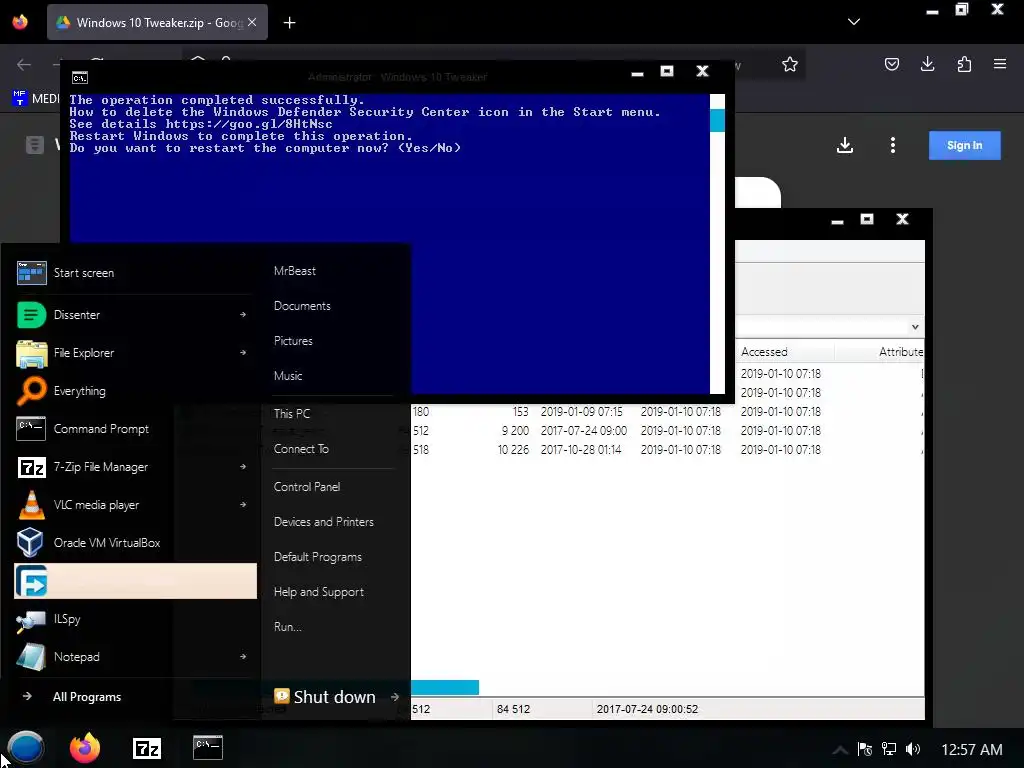Select the 7-Zip row dated 2017-10-28 01:14
1024x768 pixels.
[x=667, y=449]
